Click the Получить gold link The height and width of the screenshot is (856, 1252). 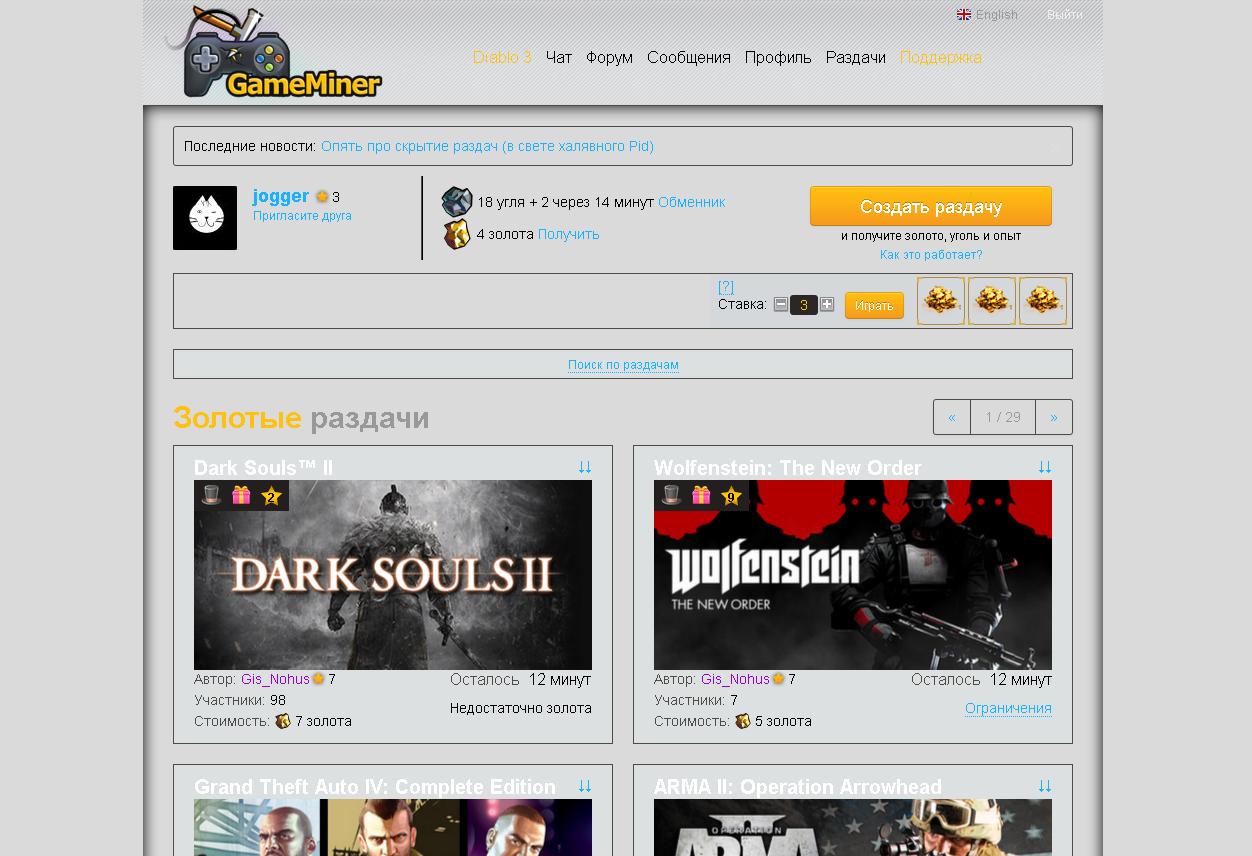[569, 234]
